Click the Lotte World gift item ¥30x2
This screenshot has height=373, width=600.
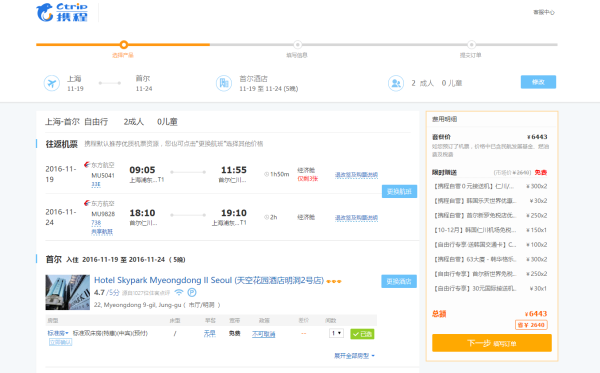tap(491, 201)
